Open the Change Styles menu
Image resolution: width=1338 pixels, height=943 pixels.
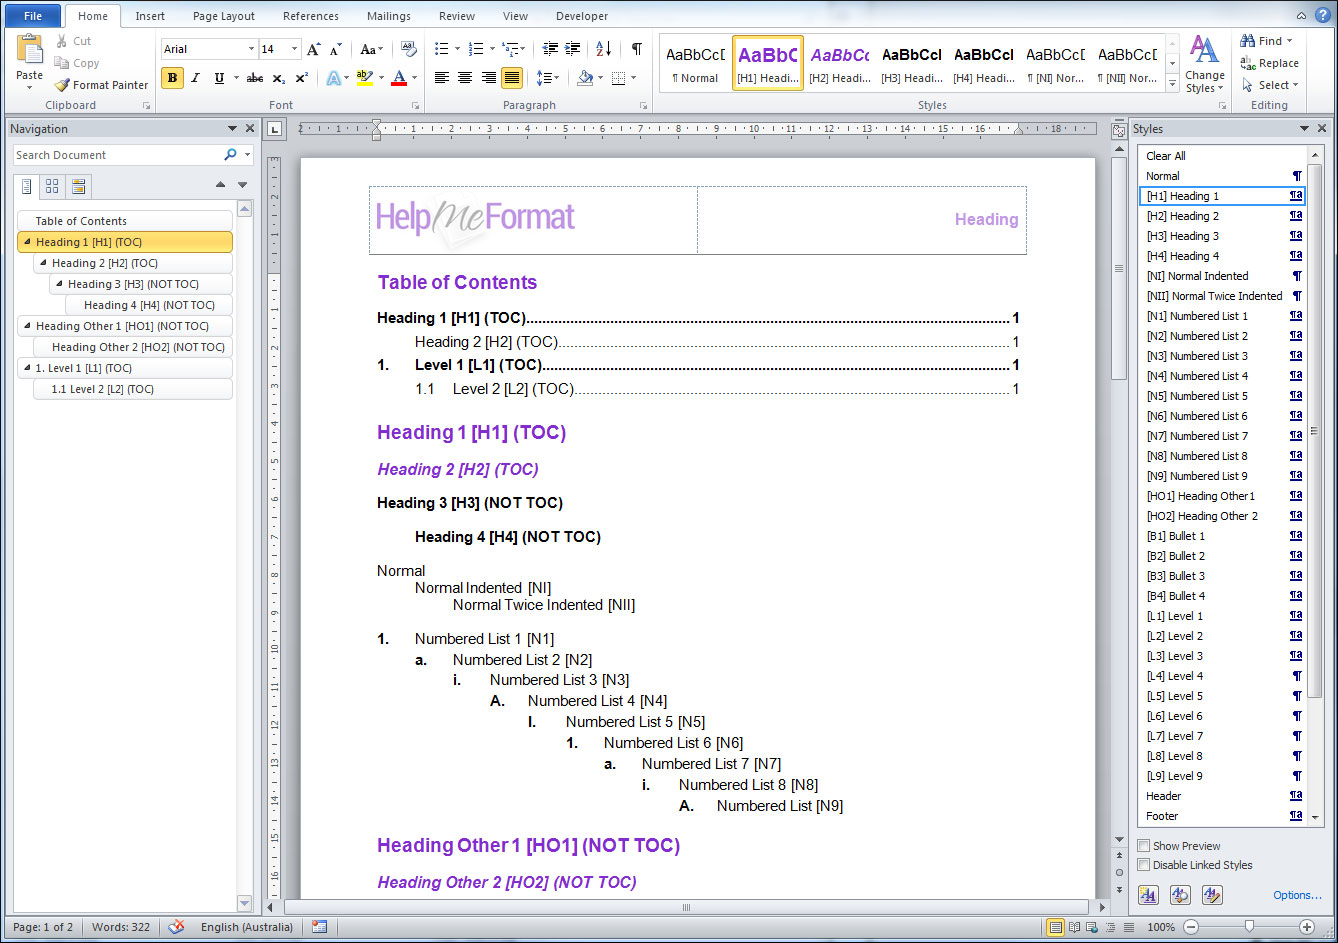pyautogui.click(x=1204, y=70)
